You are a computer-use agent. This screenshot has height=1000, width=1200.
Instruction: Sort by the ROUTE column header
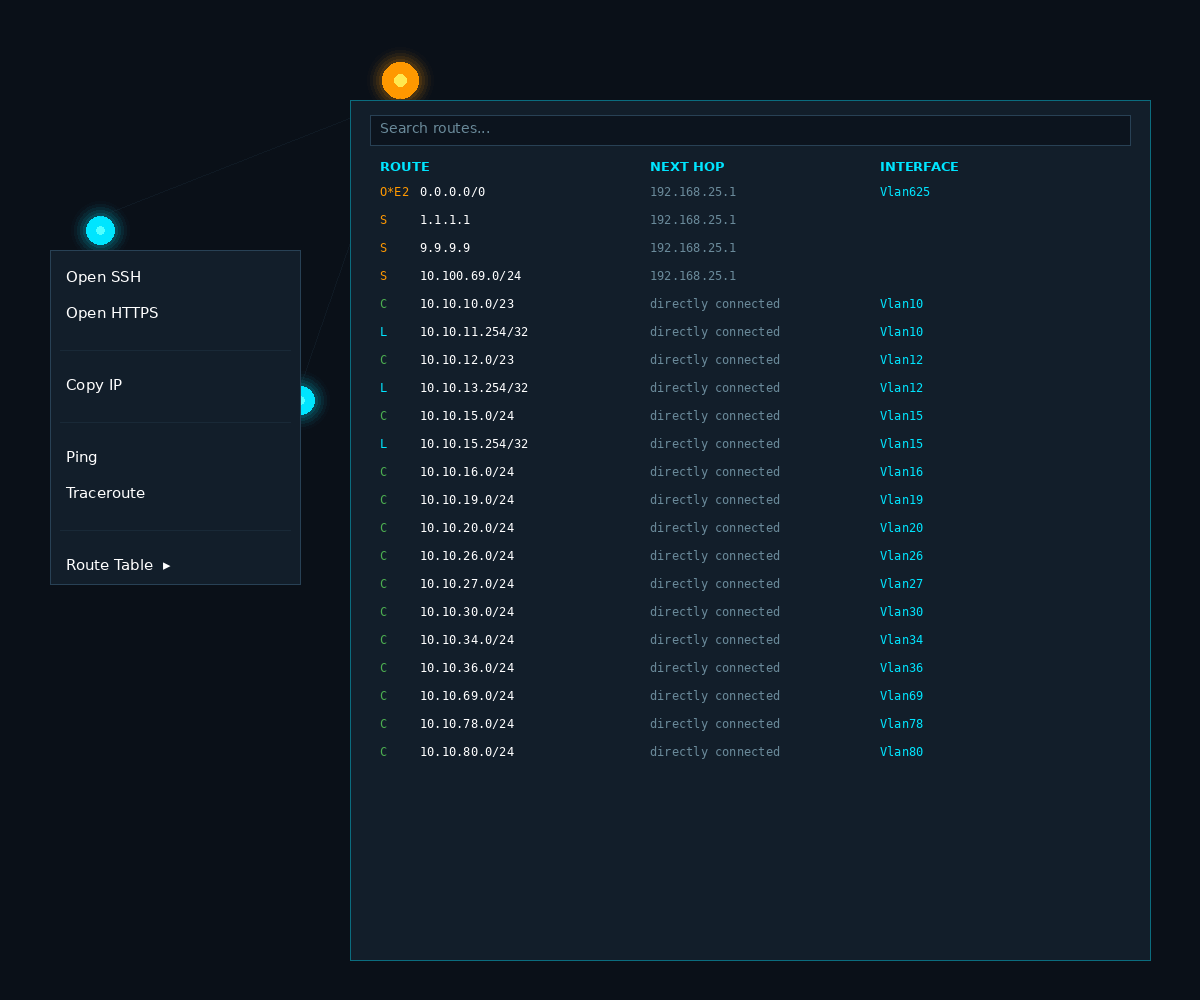(404, 167)
